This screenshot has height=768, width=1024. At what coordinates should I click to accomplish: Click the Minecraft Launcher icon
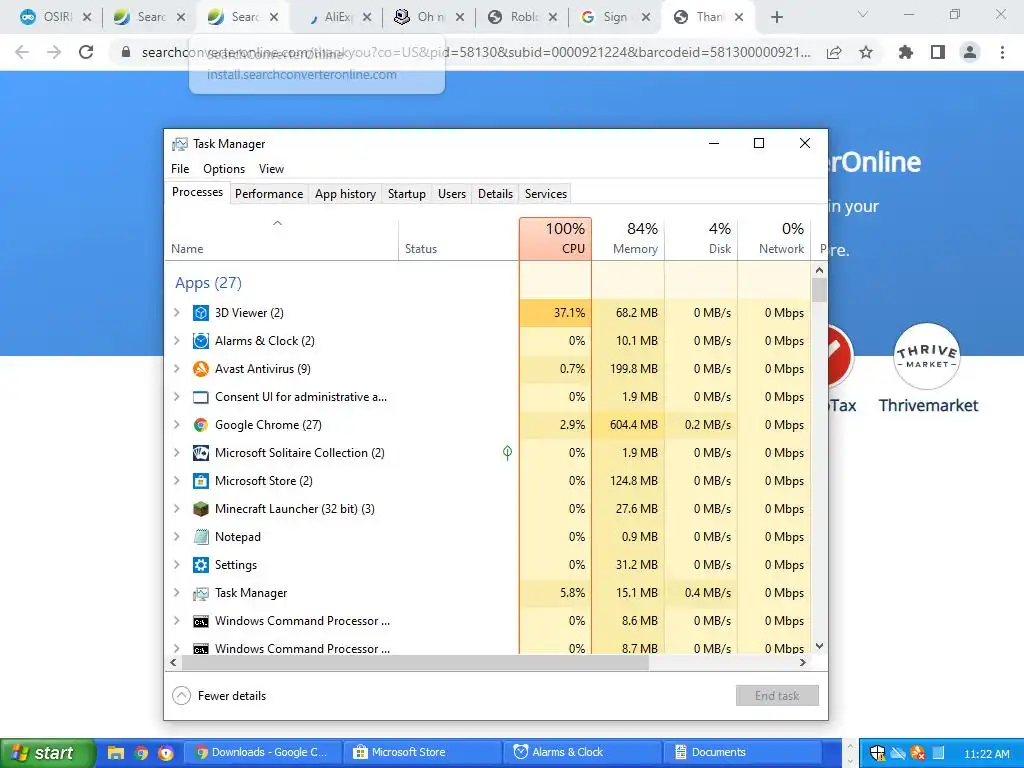[200, 509]
